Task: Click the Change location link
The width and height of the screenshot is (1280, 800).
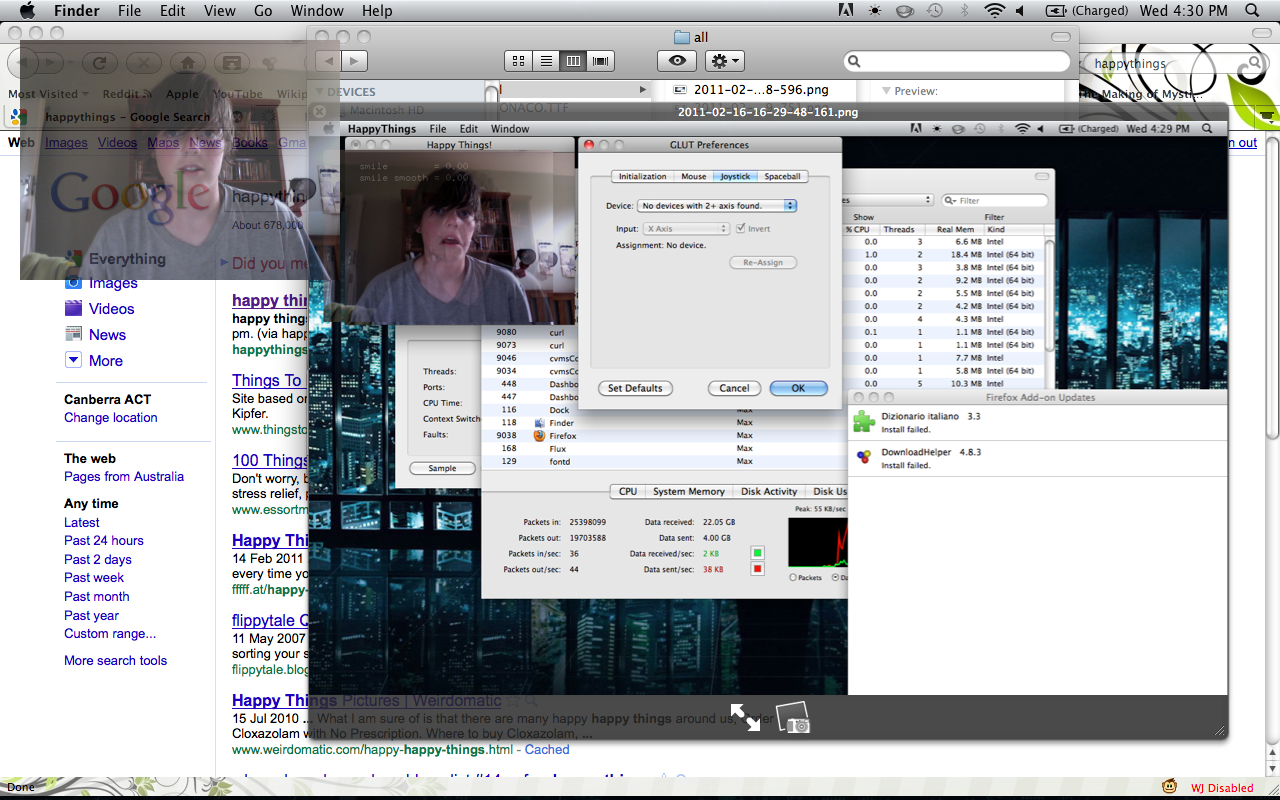Action: [111, 418]
